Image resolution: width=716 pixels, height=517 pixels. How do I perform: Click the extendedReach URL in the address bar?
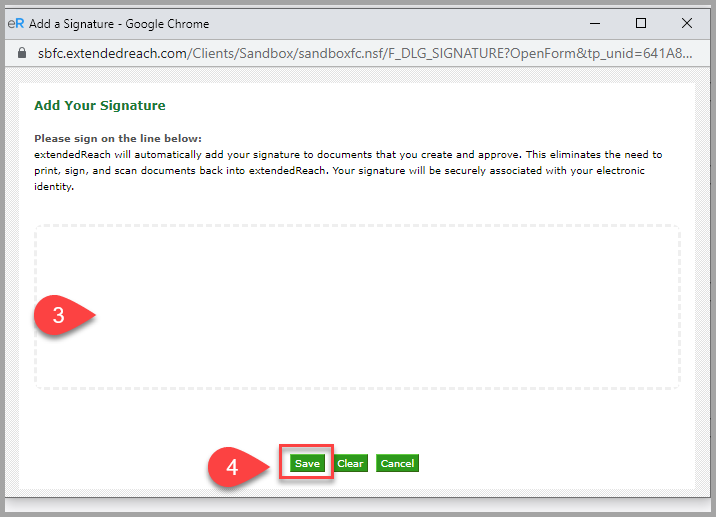[x=365, y=53]
